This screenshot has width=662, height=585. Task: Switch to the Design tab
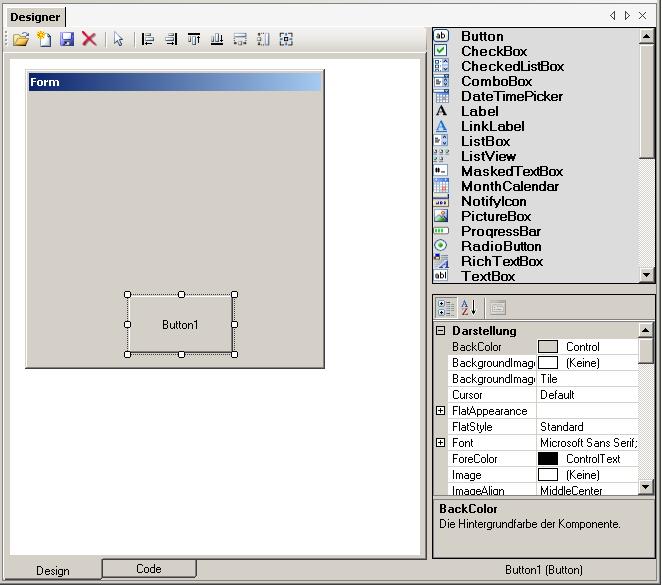(x=53, y=571)
